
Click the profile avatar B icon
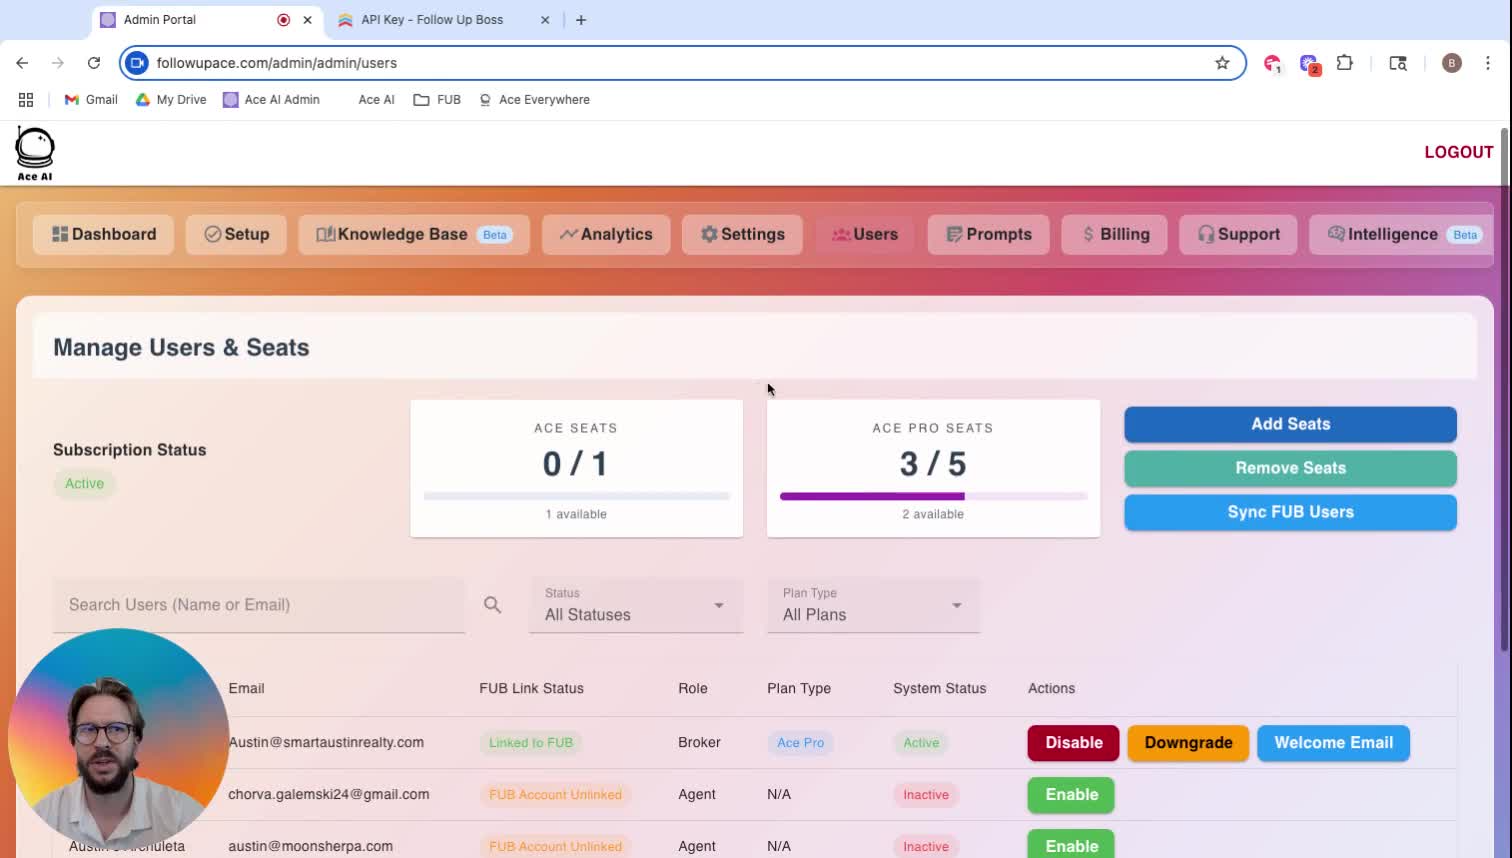pyautogui.click(x=1452, y=63)
